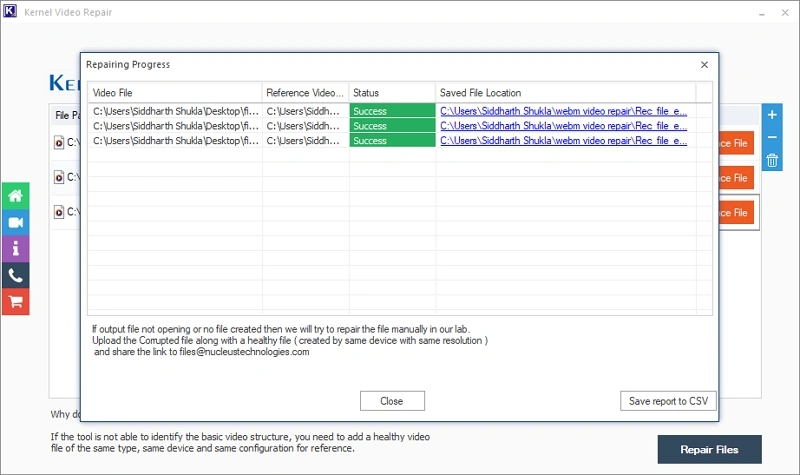Click the plus add file icon

pyautogui.click(x=772, y=115)
